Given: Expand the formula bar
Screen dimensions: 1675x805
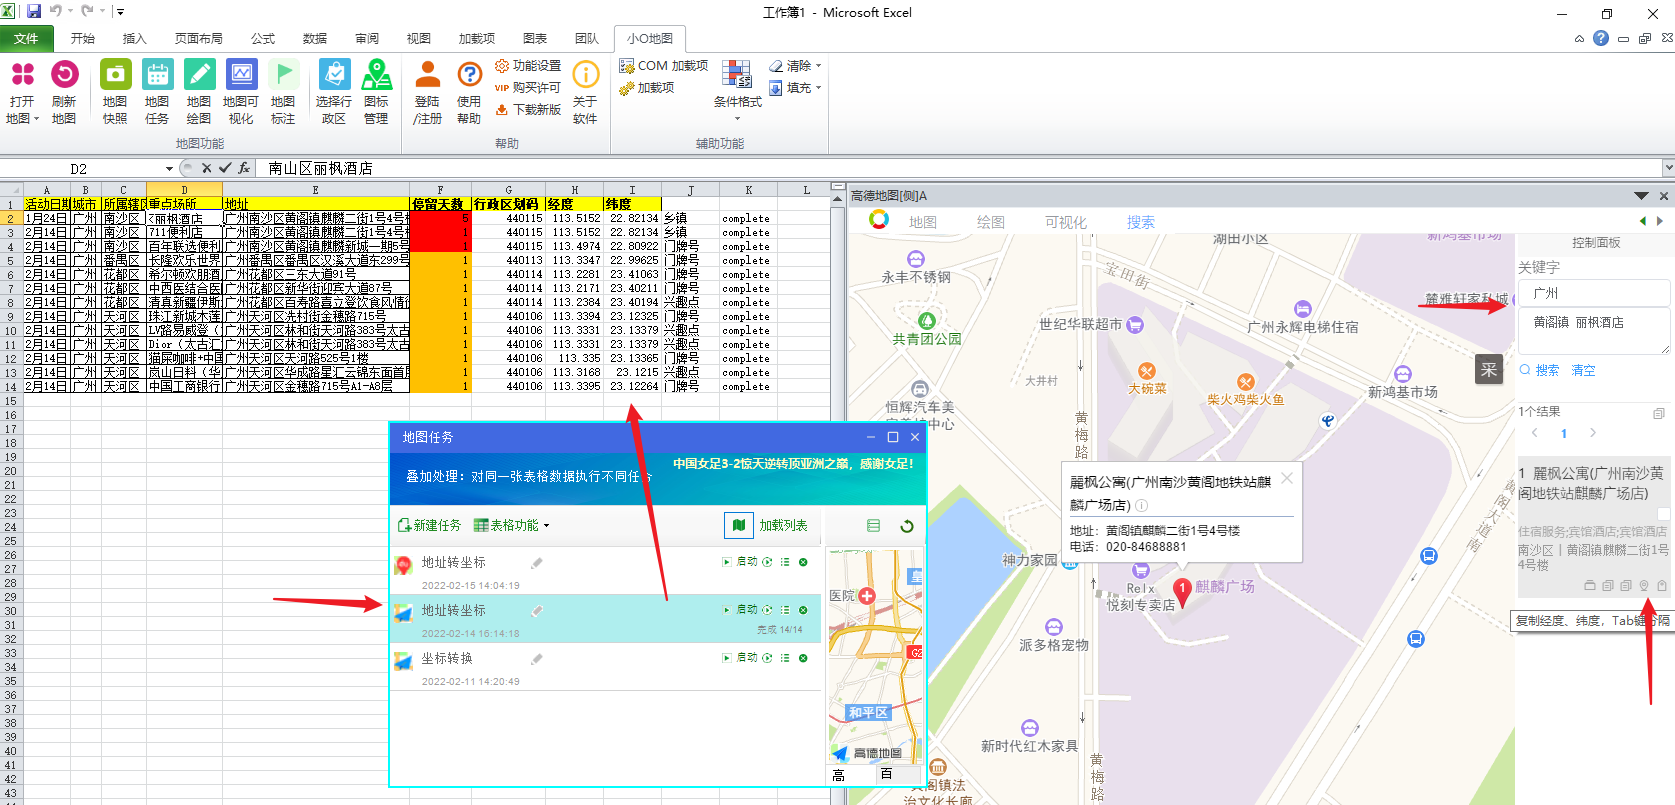Looking at the screenshot, I should (x=1668, y=168).
